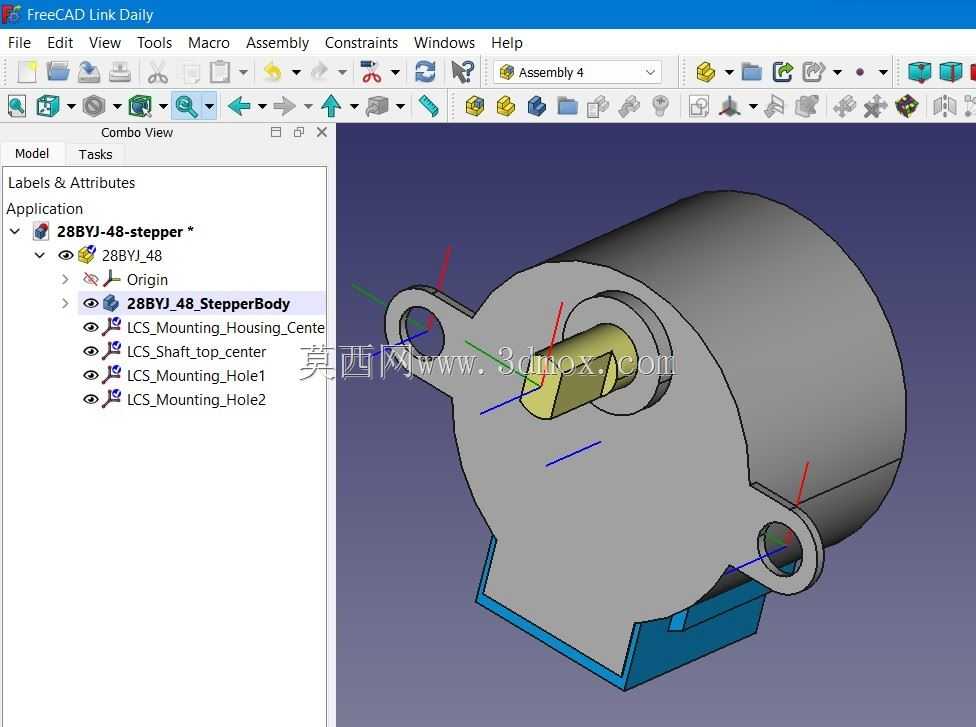Screen dimensions: 976x727
Task: Go back with the teal left arrow
Action: 239,106
